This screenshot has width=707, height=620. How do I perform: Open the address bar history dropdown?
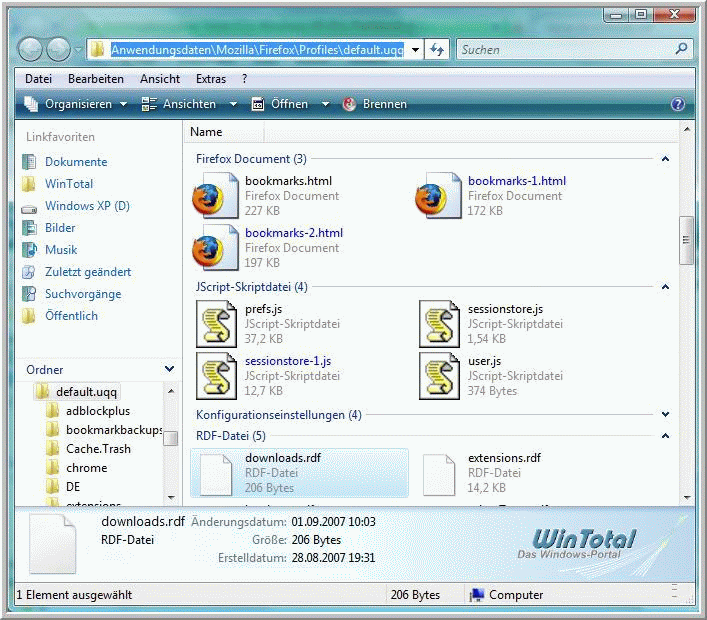point(415,50)
